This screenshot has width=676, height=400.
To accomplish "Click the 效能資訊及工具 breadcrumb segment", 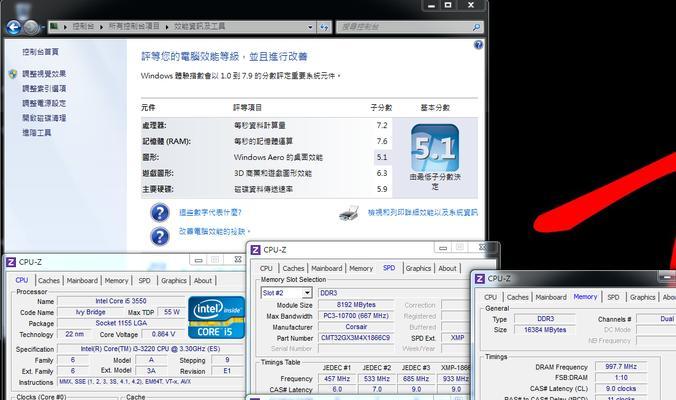I will click(x=199, y=26).
